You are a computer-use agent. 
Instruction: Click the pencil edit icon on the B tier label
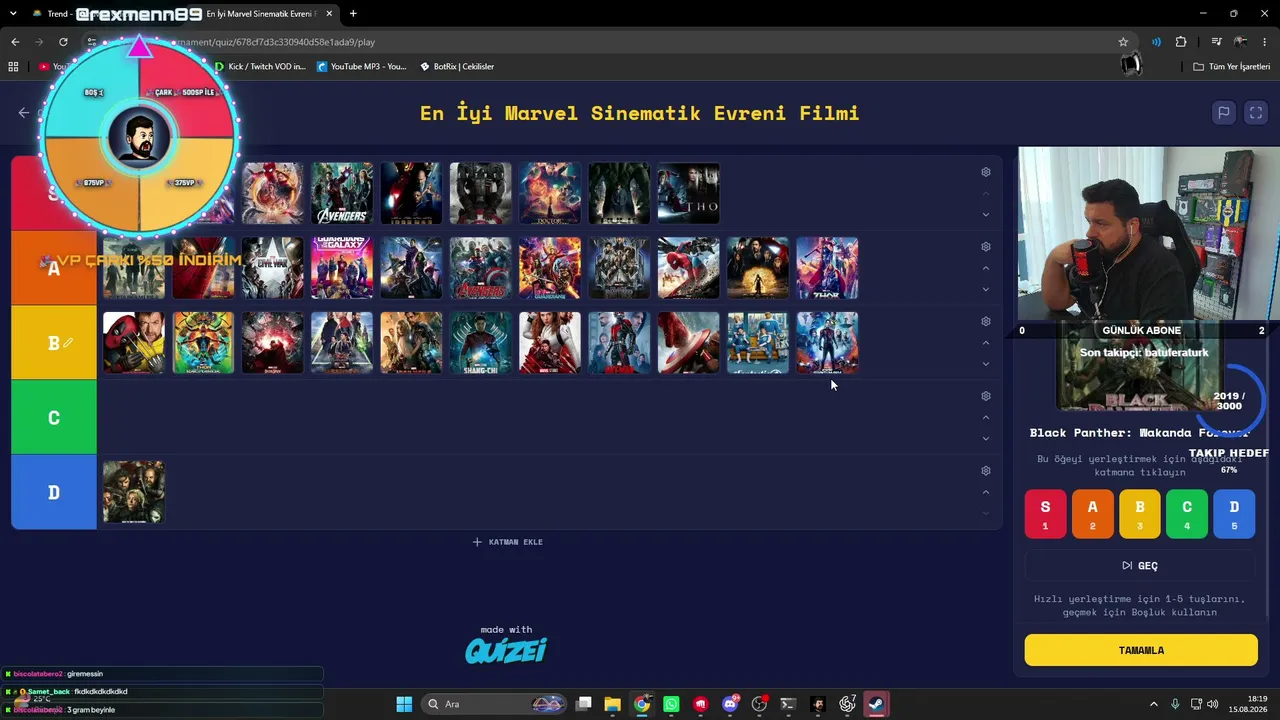68,343
